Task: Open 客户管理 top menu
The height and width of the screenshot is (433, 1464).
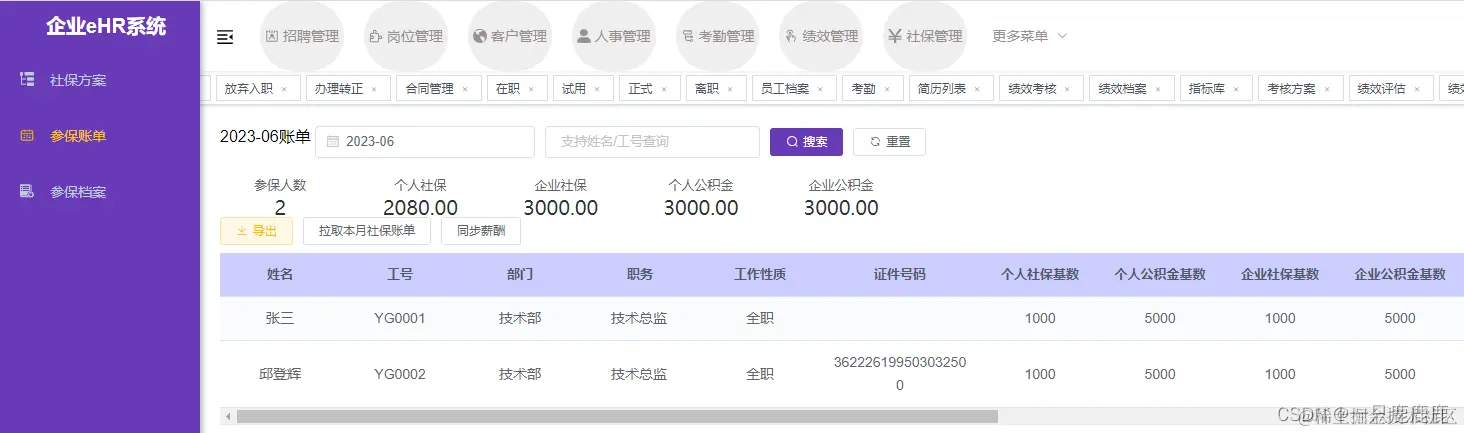Action: point(509,36)
